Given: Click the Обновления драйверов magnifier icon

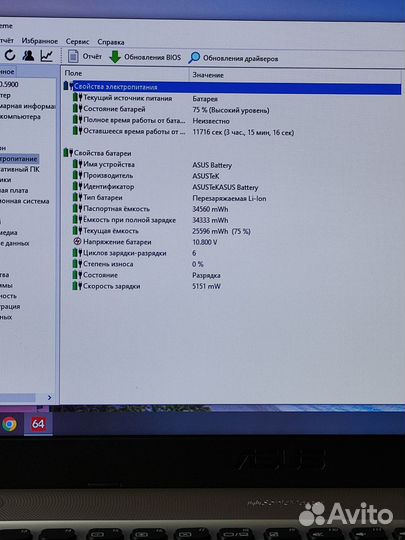Looking at the screenshot, I should [194, 58].
